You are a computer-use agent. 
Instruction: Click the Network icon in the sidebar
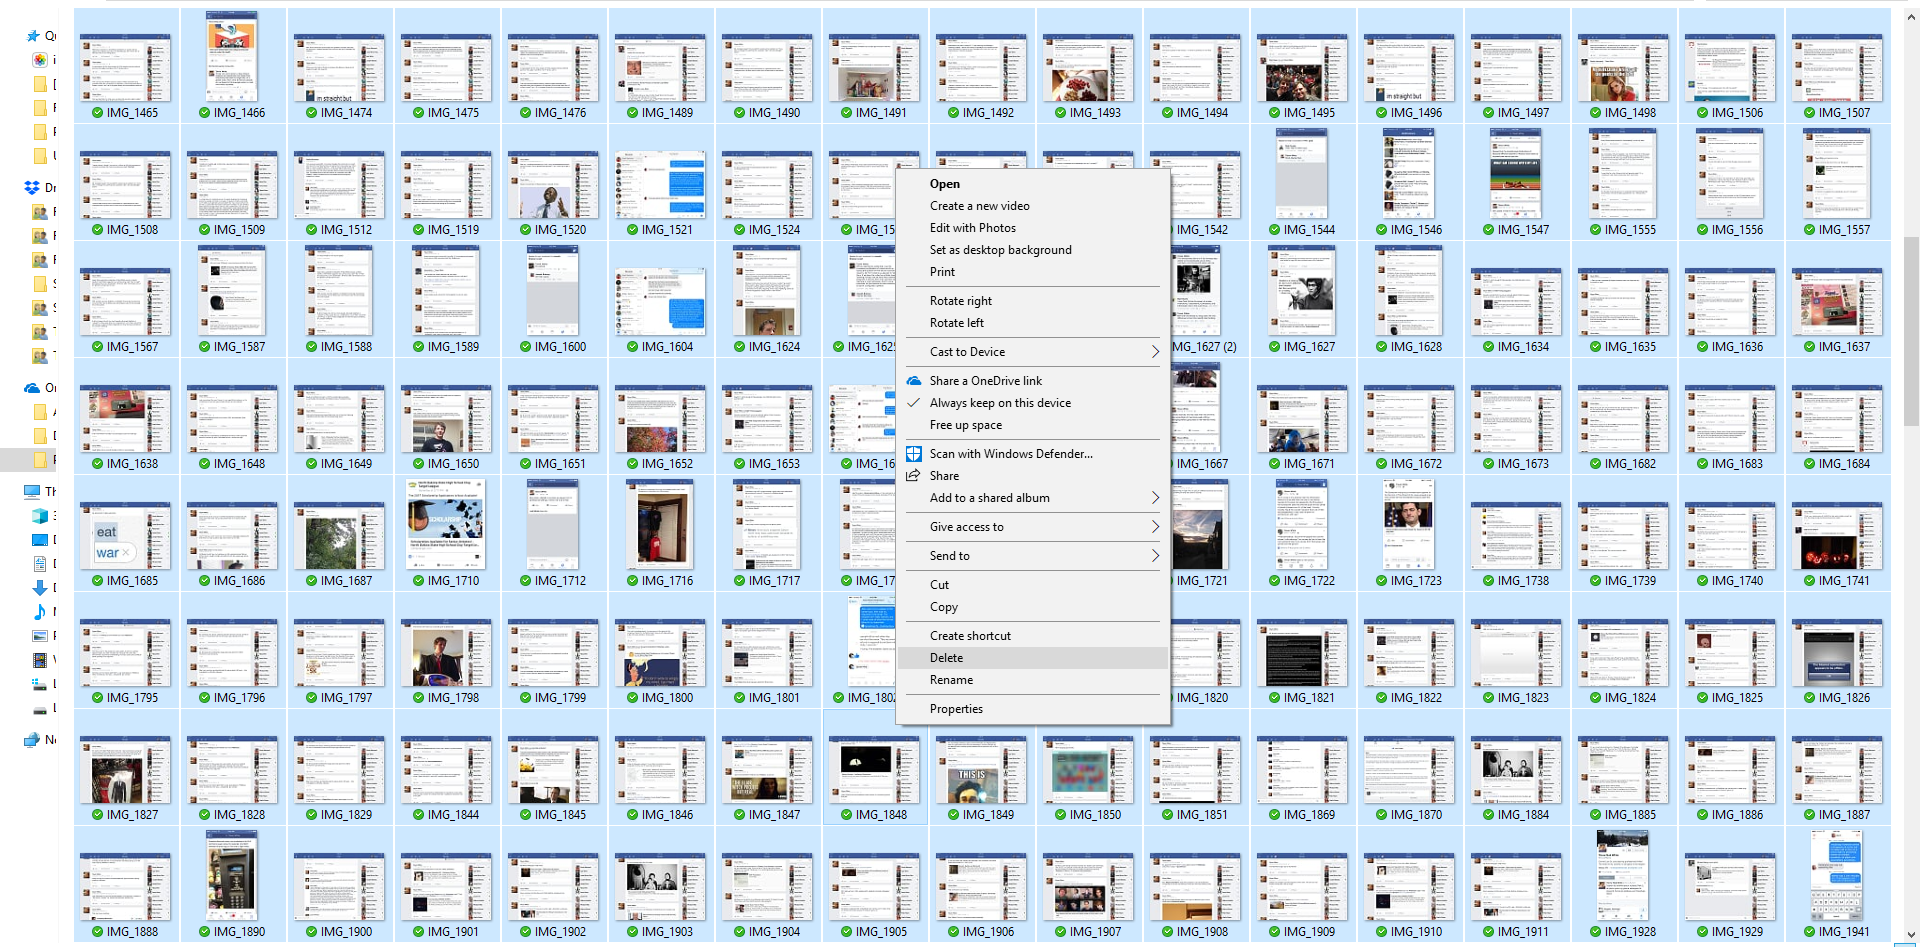(x=32, y=740)
